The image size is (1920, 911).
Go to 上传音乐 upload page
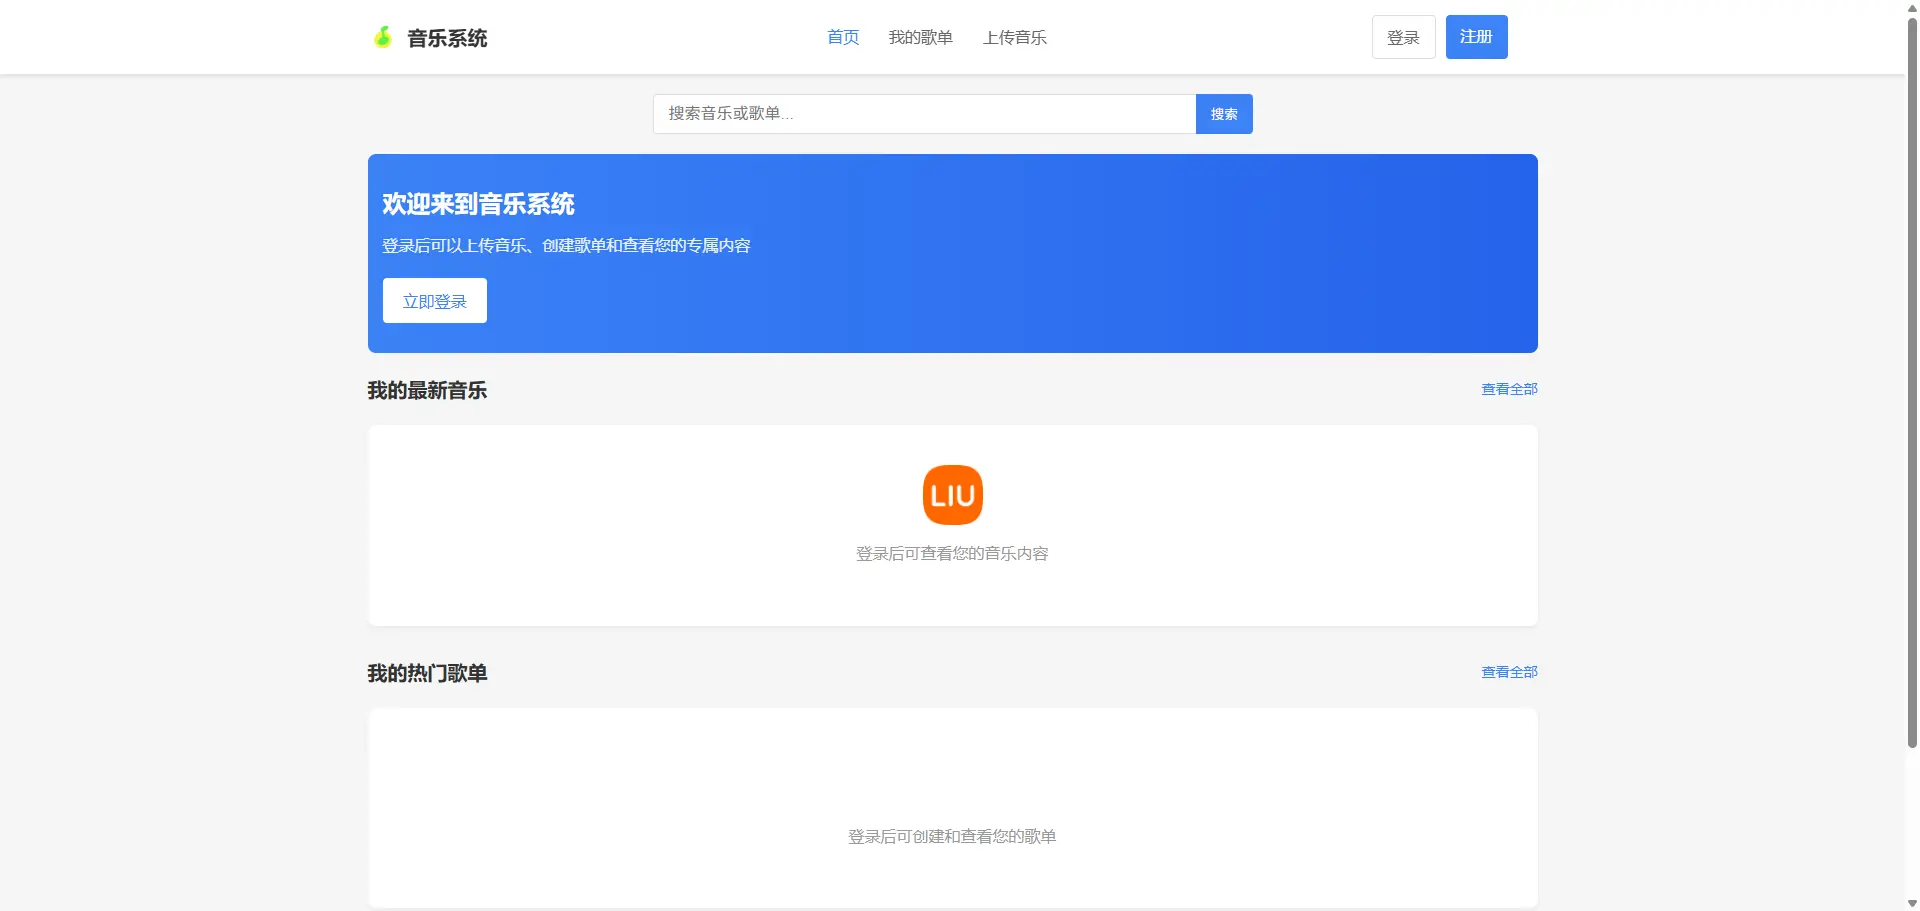click(x=1015, y=37)
